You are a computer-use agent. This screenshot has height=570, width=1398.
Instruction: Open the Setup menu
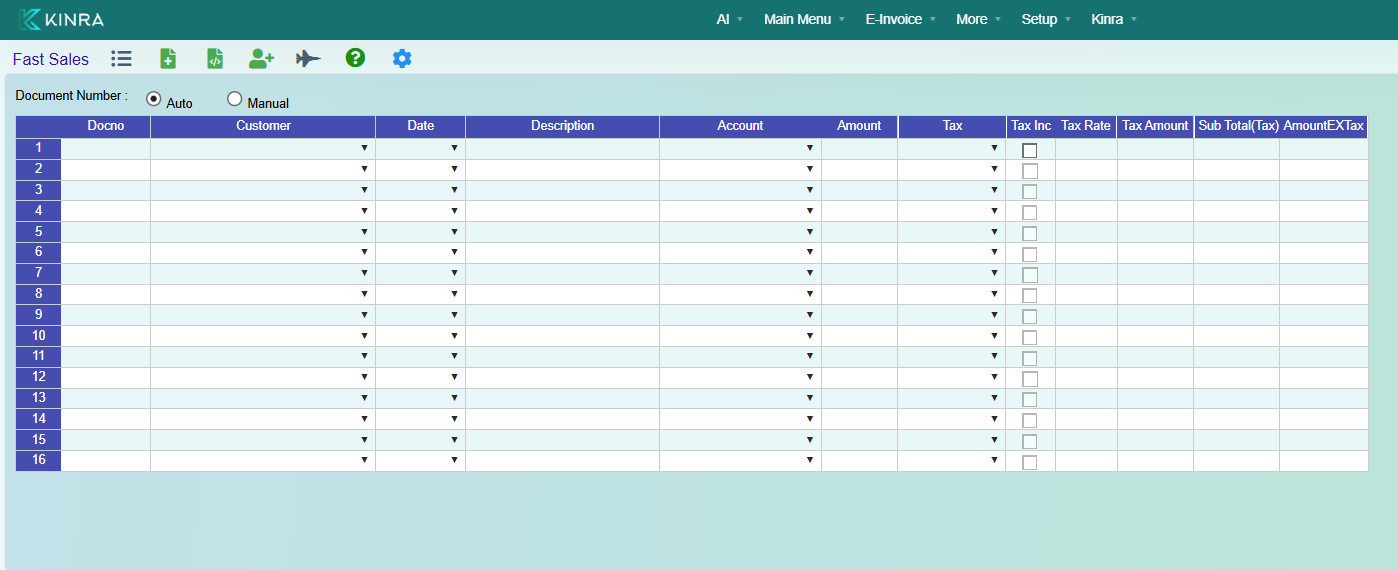pyautogui.click(x=1045, y=19)
